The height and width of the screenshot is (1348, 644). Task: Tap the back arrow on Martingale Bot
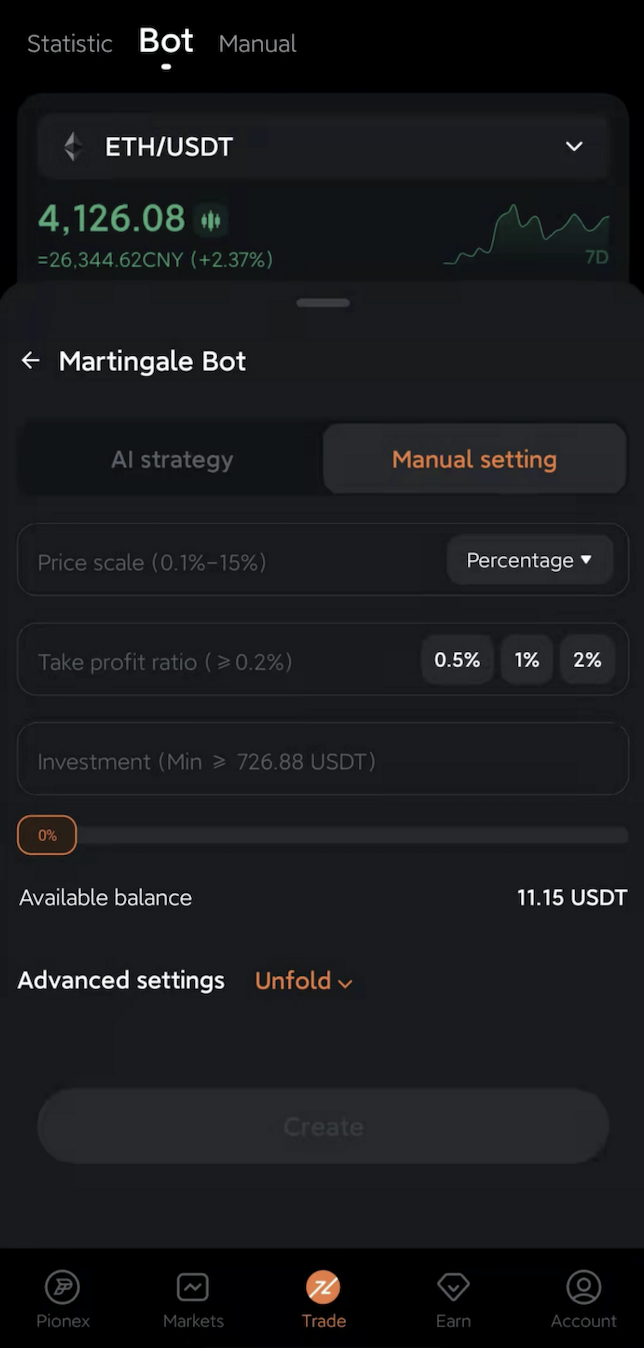(x=30, y=361)
